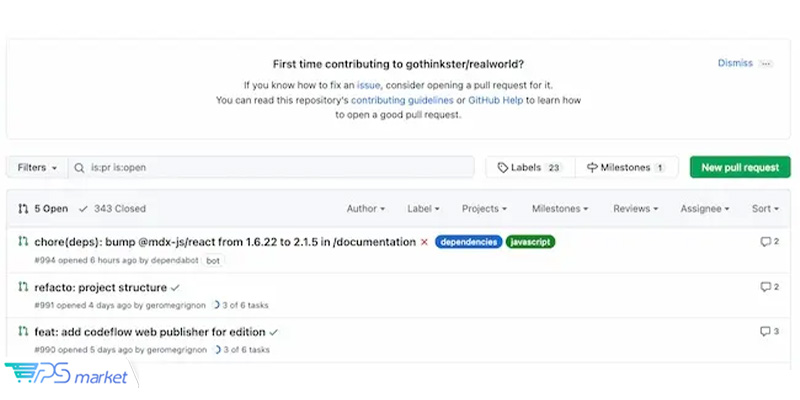The height and width of the screenshot is (400, 800).
Task: Follow the 'issue' link in banner
Action: (368, 85)
